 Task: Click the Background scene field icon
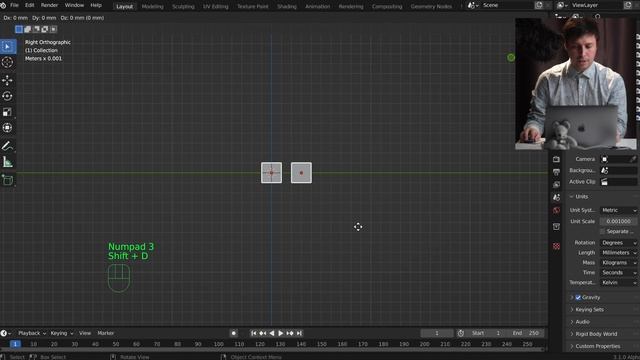tap(604, 171)
